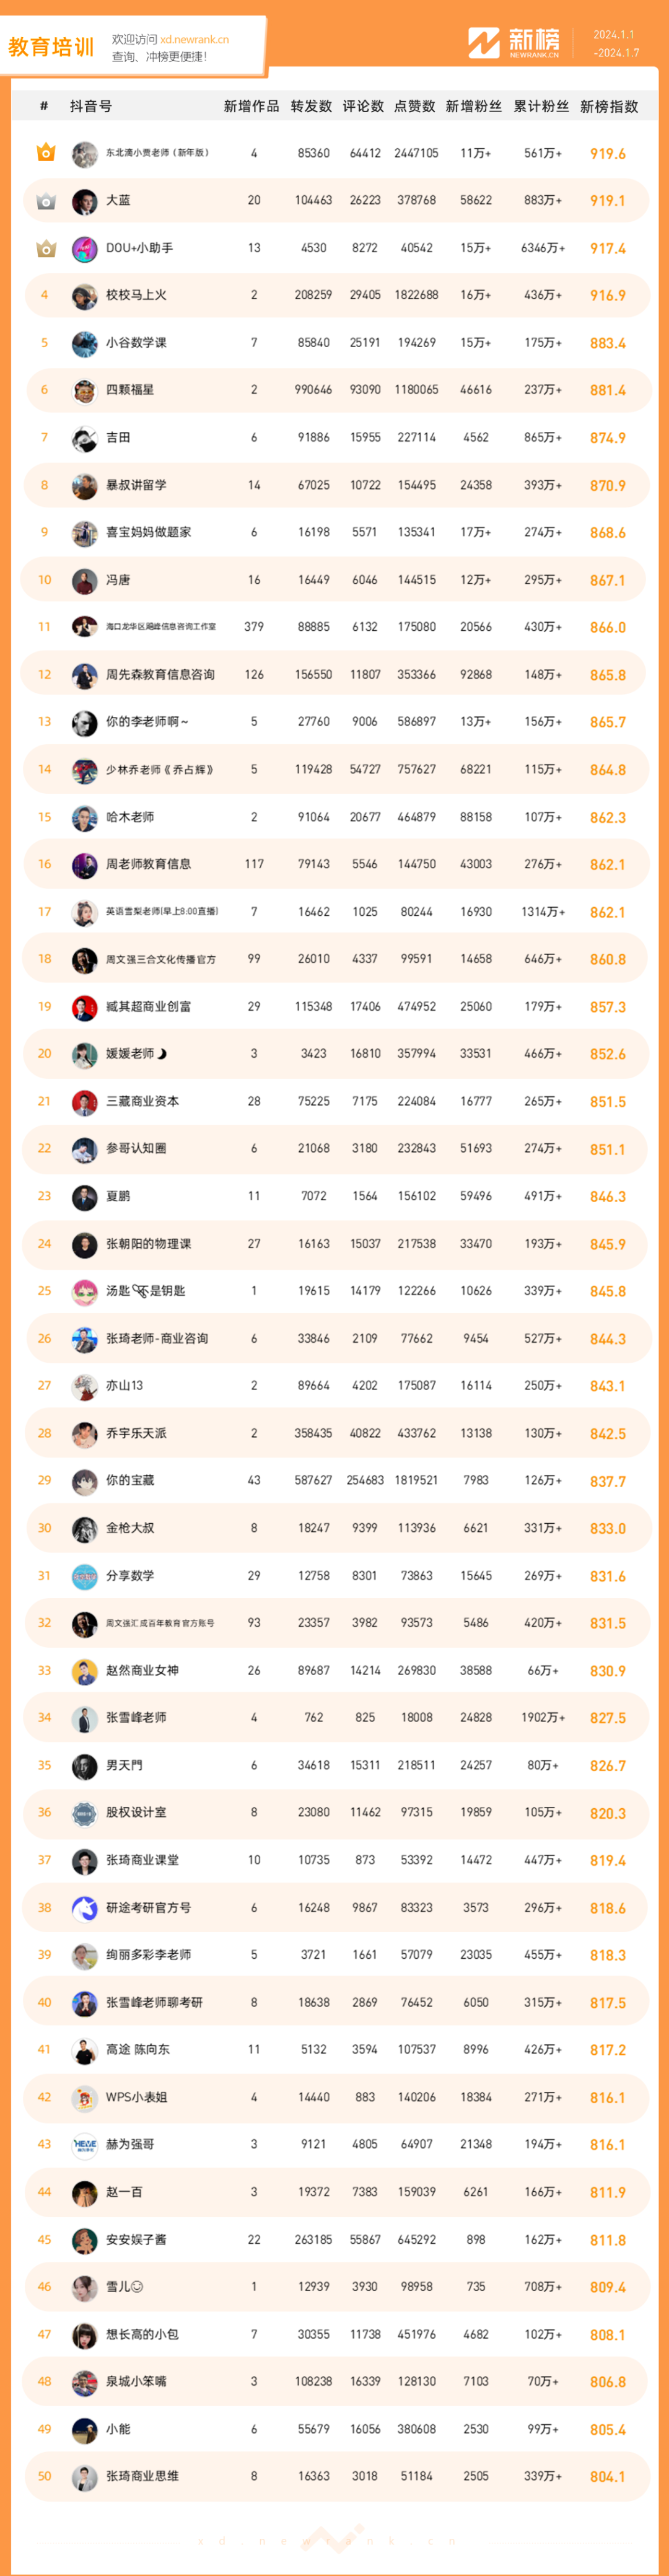Image resolution: width=669 pixels, height=2576 pixels.
Task: Click the 新榜 Newrank logo
Action: 514,43
